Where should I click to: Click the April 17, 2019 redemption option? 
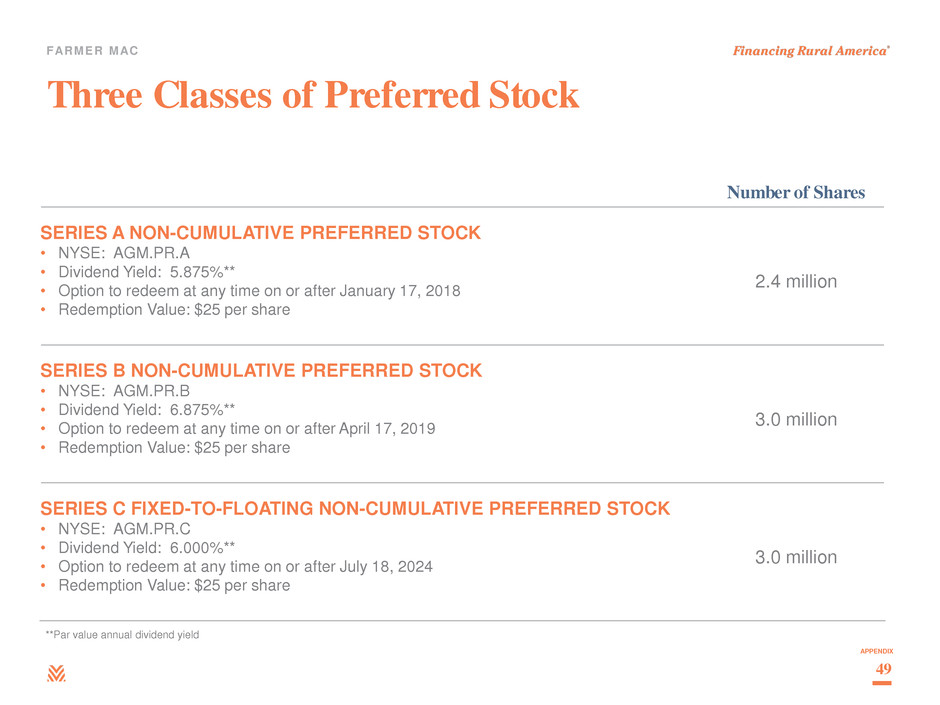click(x=246, y=429)
